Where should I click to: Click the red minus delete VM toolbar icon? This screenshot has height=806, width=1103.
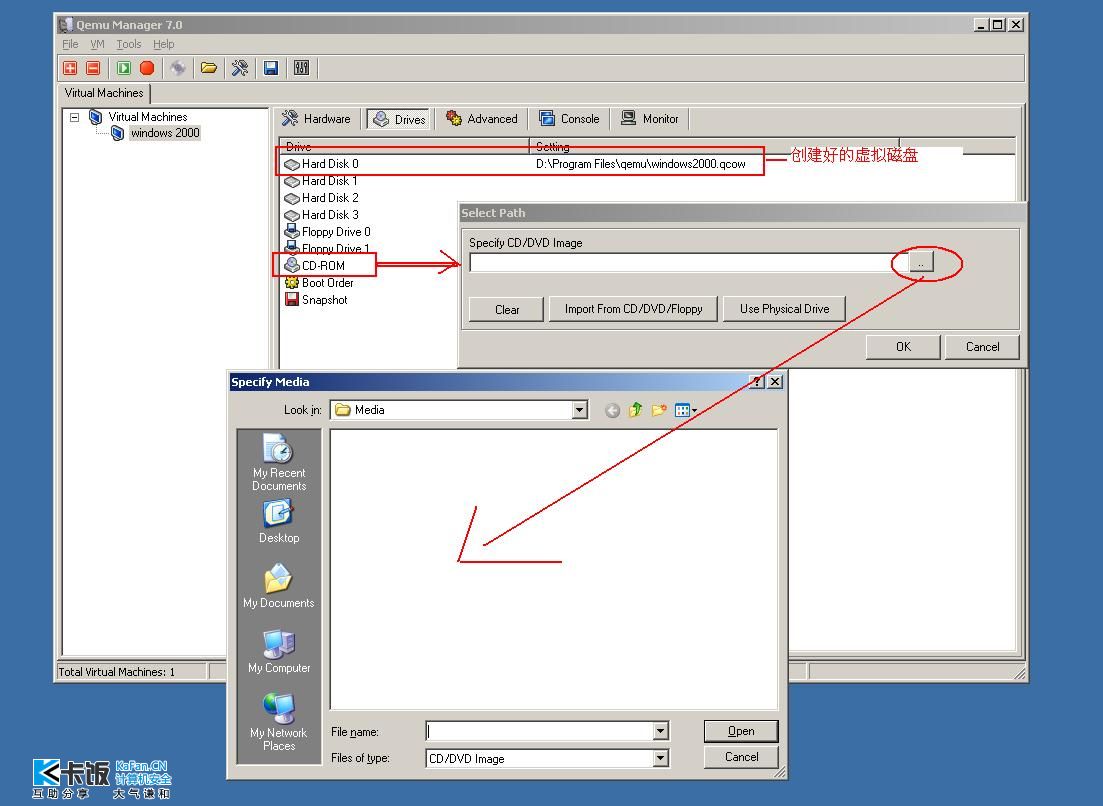(x=93, y=68)
